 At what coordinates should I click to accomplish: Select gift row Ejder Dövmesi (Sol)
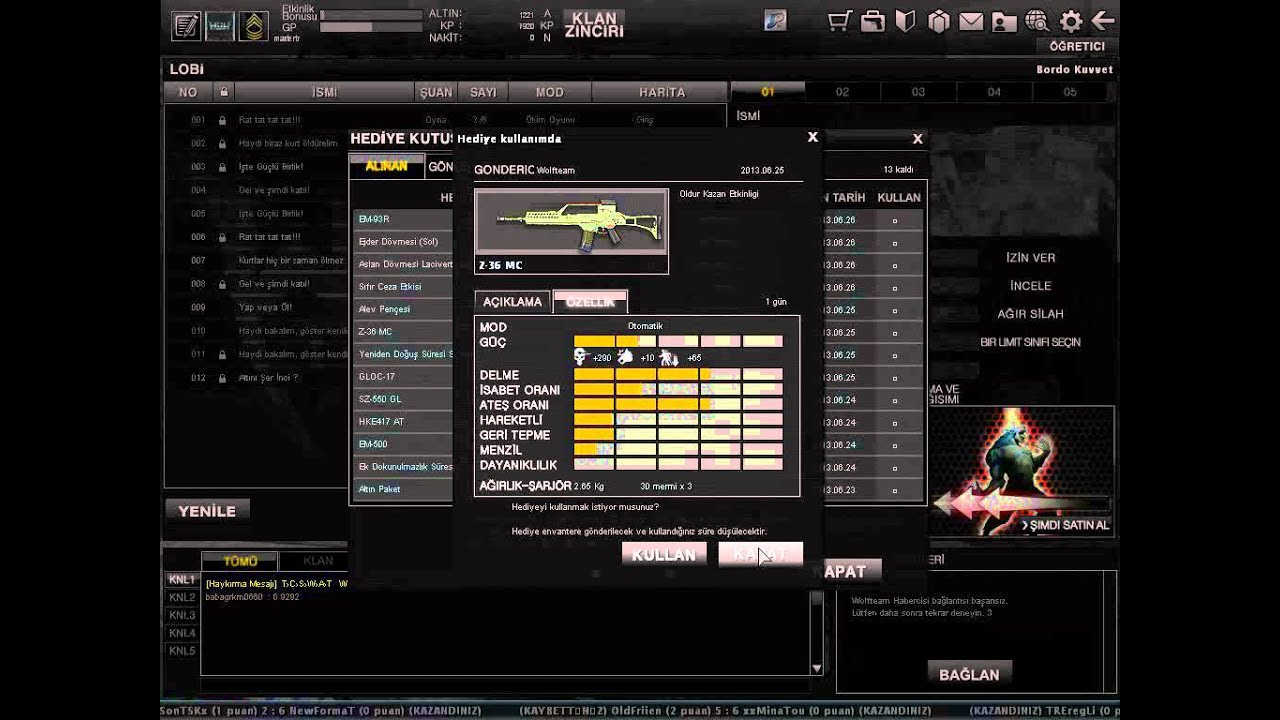click(x=403, y=242)
